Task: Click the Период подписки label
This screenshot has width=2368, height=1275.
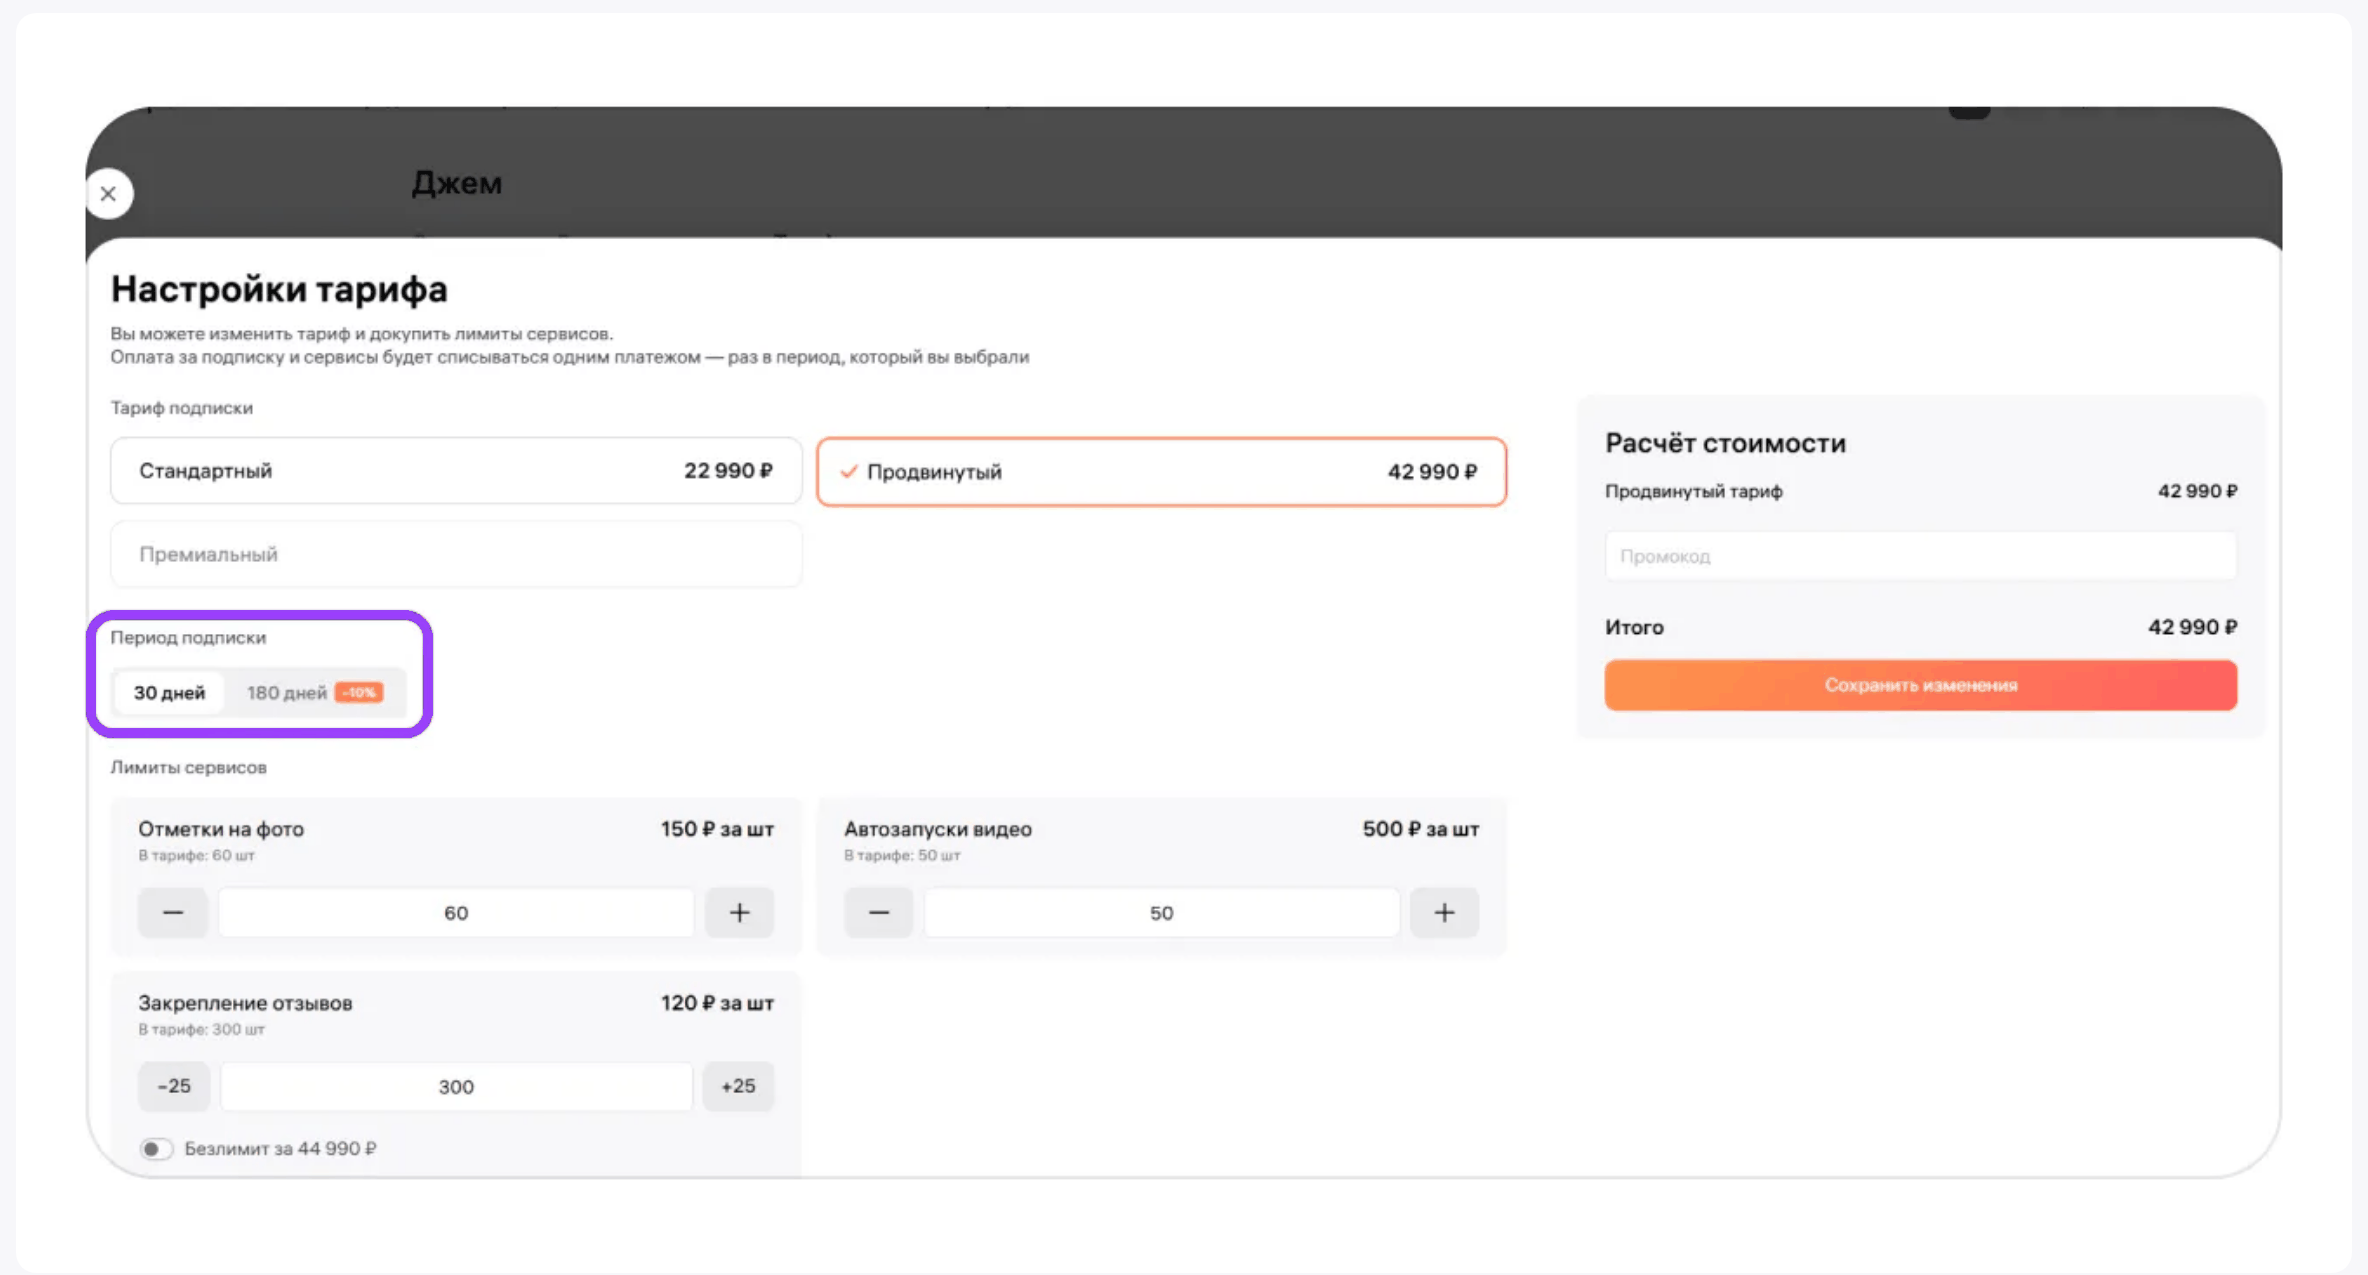Action: click(x=188, y=637)
